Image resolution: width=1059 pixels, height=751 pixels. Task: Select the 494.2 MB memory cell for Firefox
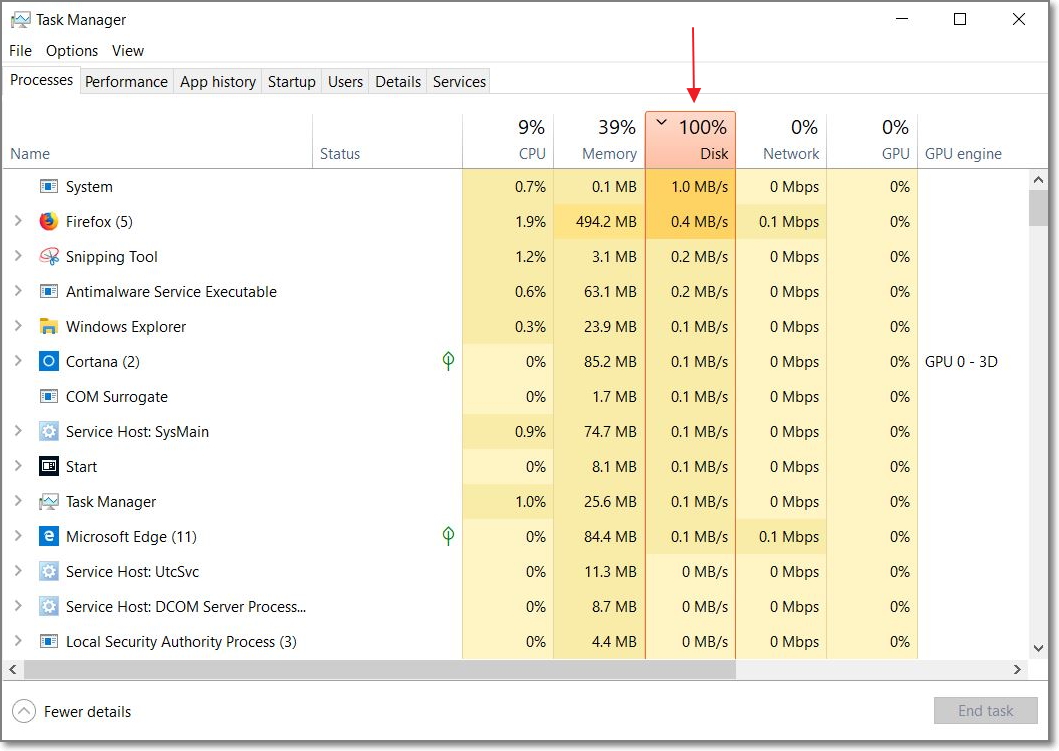599,222
